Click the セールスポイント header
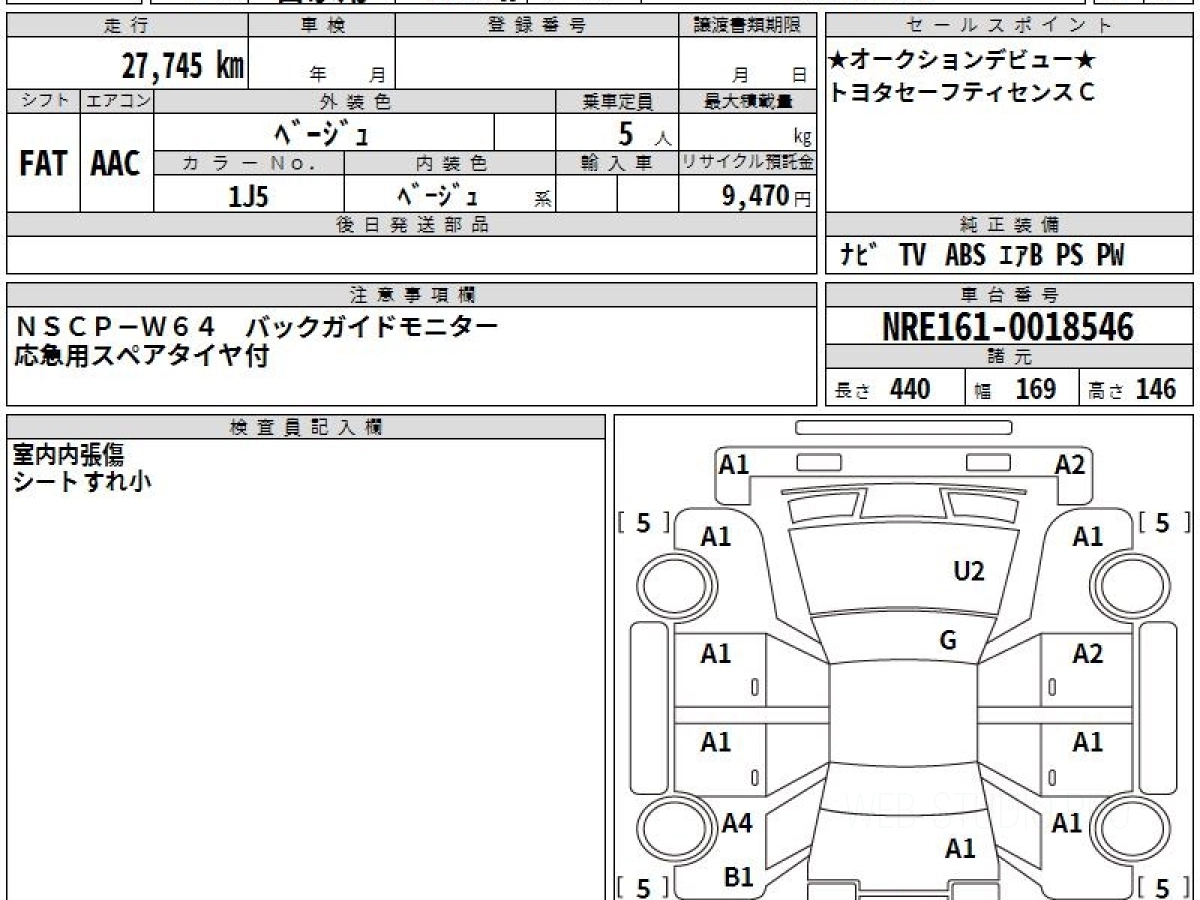Viewport: 1200px width, 900px height. 1010,26
